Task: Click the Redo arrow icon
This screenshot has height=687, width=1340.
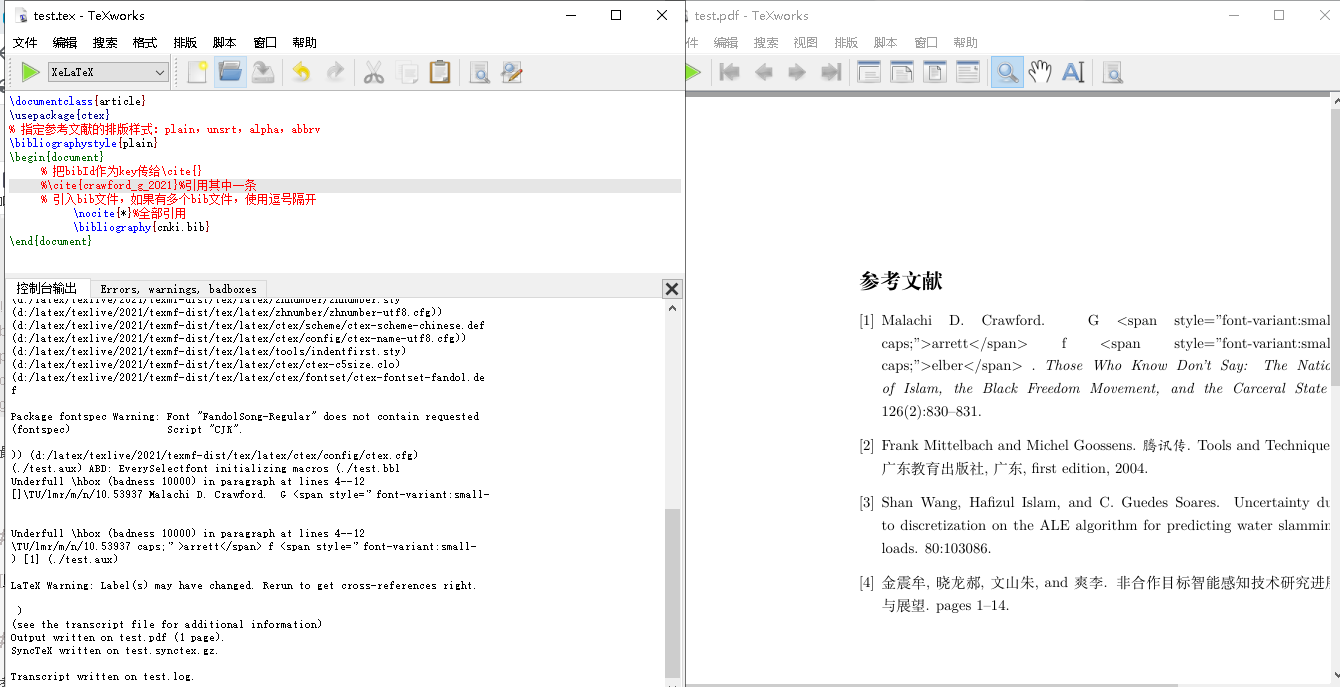Action: click(335, 72)
